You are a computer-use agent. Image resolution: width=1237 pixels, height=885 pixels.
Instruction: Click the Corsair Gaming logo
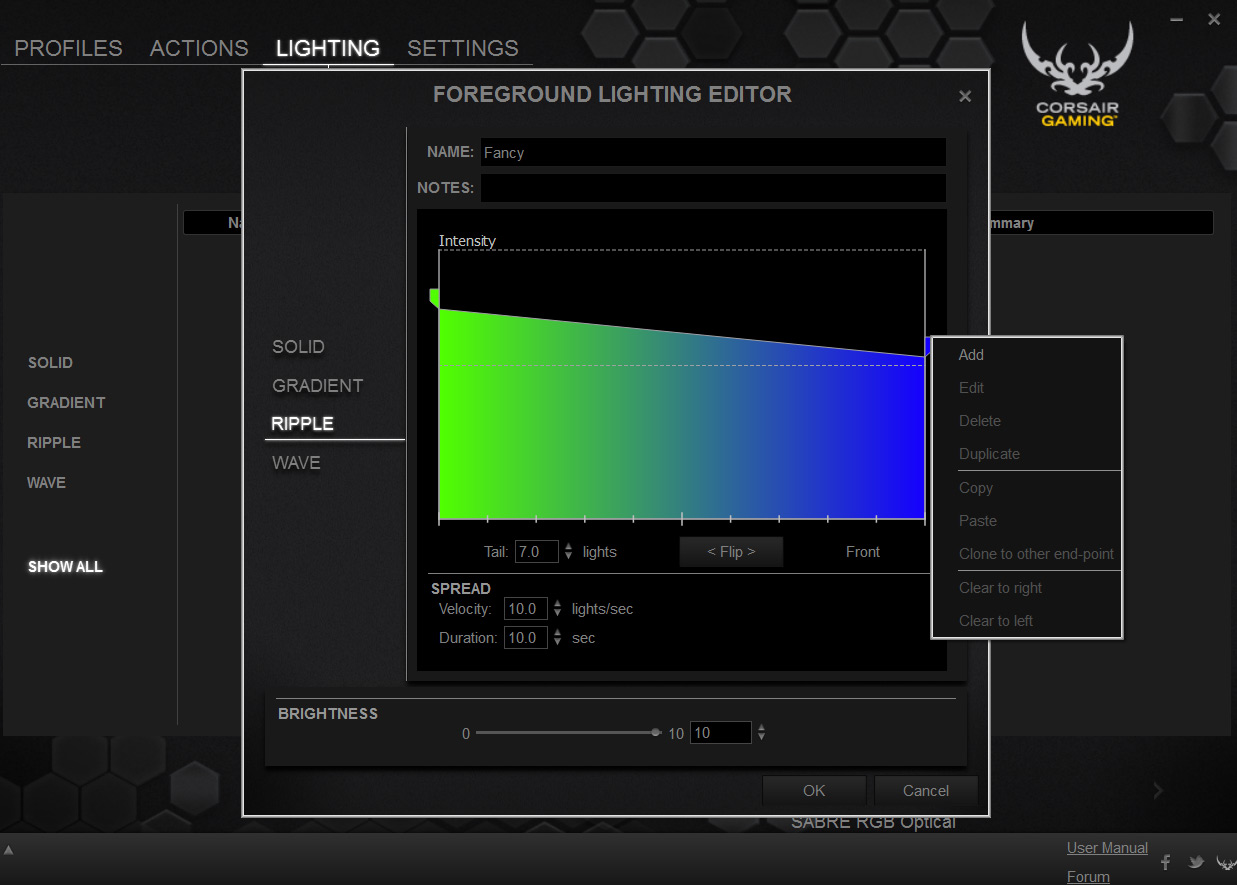tap(1077, 76)
